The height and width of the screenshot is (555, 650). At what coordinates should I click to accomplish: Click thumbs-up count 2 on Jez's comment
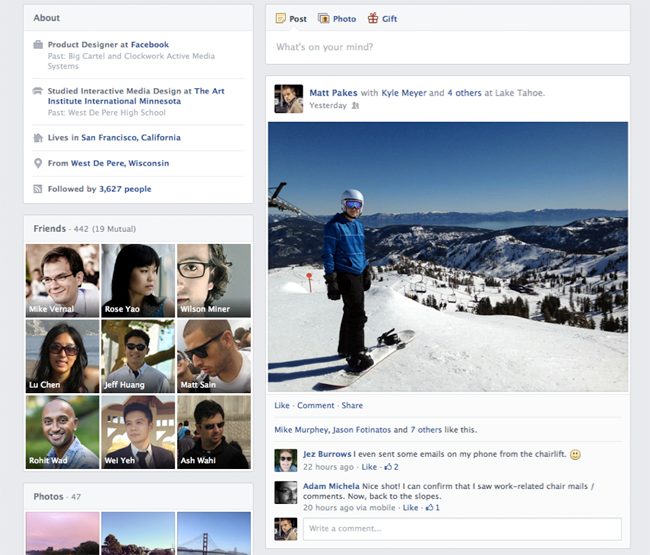click(x=391, y=467)
